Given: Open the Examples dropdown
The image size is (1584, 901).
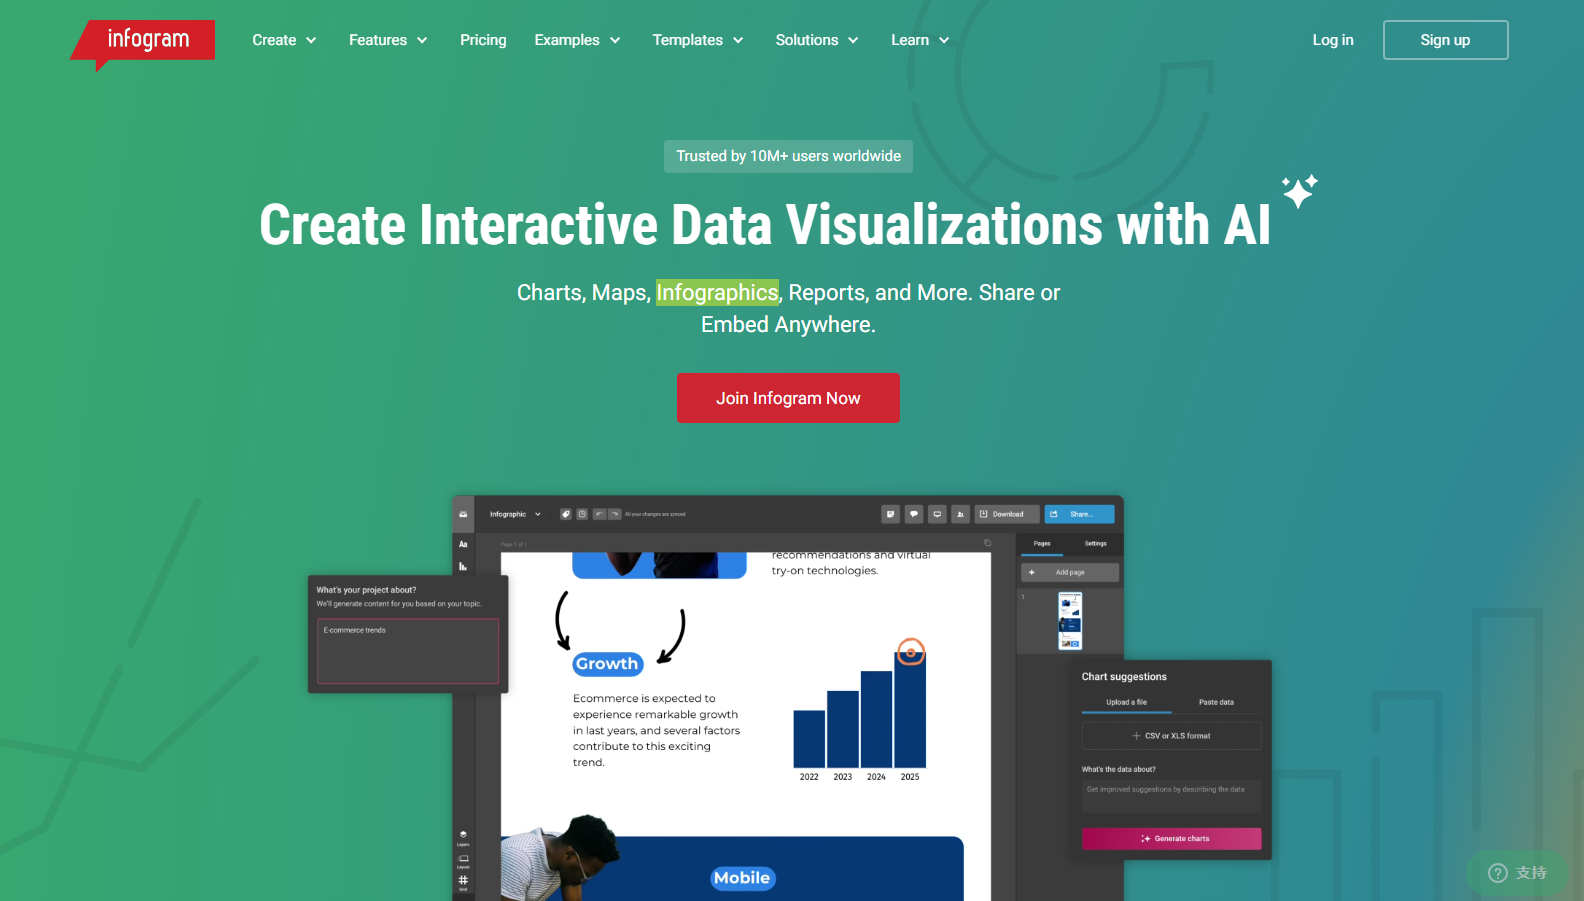Looking at the screenshot, I should [577, 40].
